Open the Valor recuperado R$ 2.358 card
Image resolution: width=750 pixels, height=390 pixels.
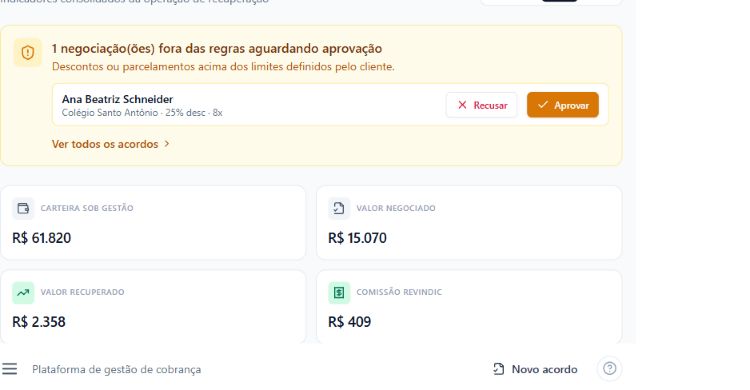point(153,307)
